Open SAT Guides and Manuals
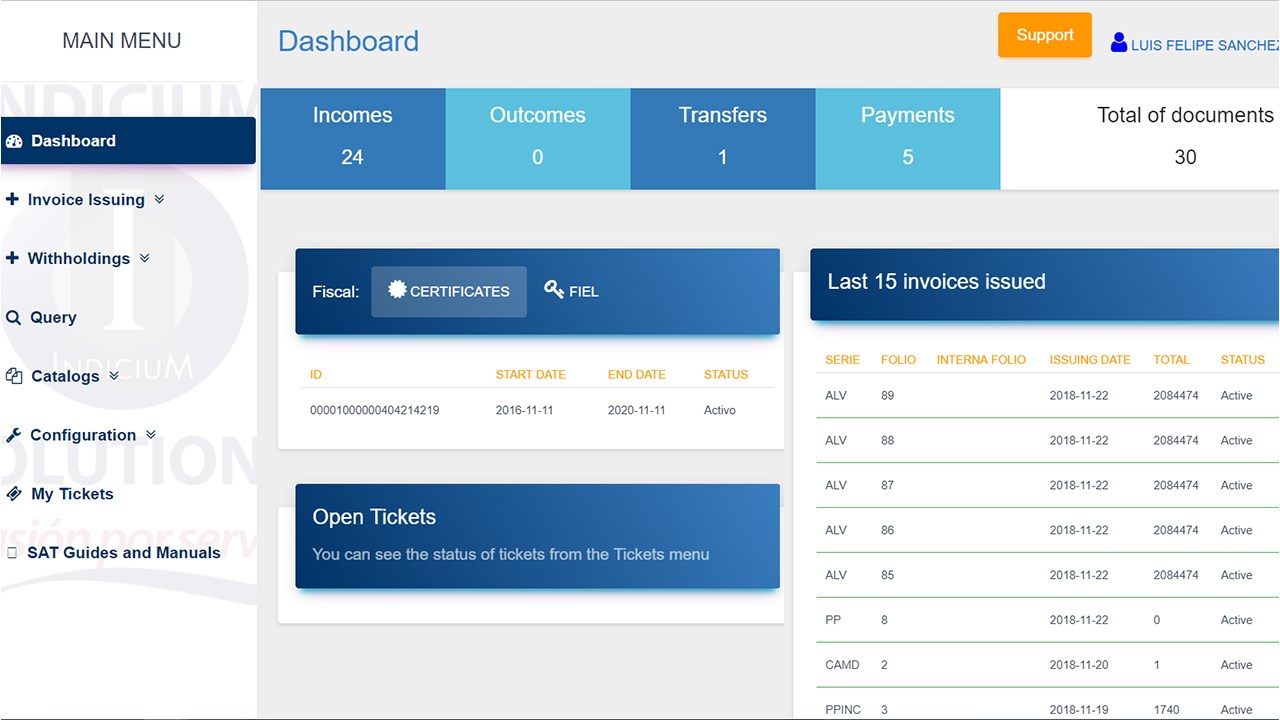Image resolution: width=1280 pixels, height=720 pixels. tap(124, 553)
